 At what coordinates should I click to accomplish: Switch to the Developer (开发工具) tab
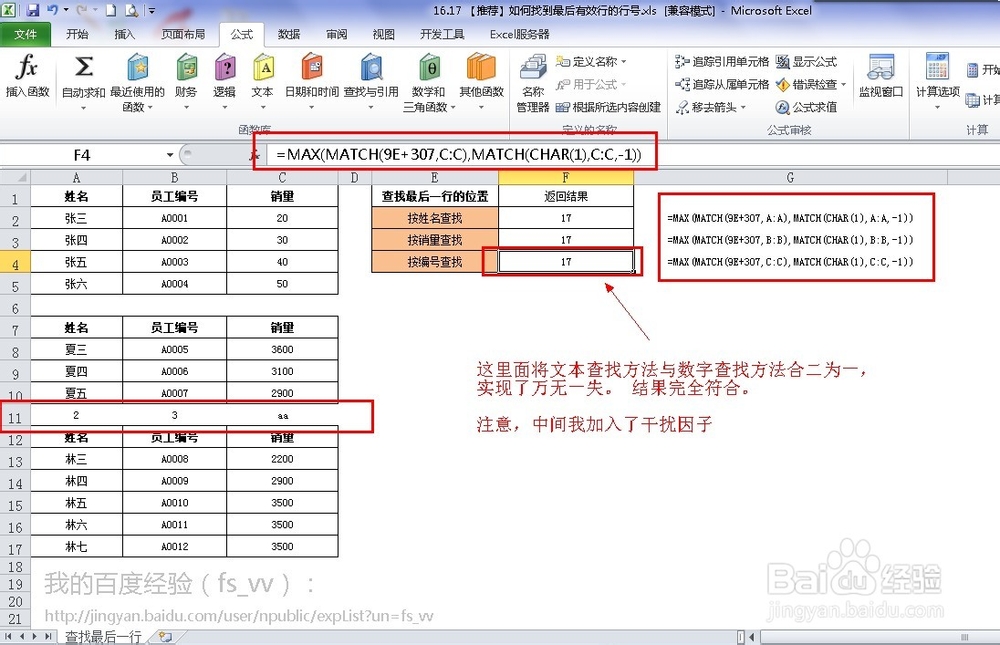[x=442, y=34]
